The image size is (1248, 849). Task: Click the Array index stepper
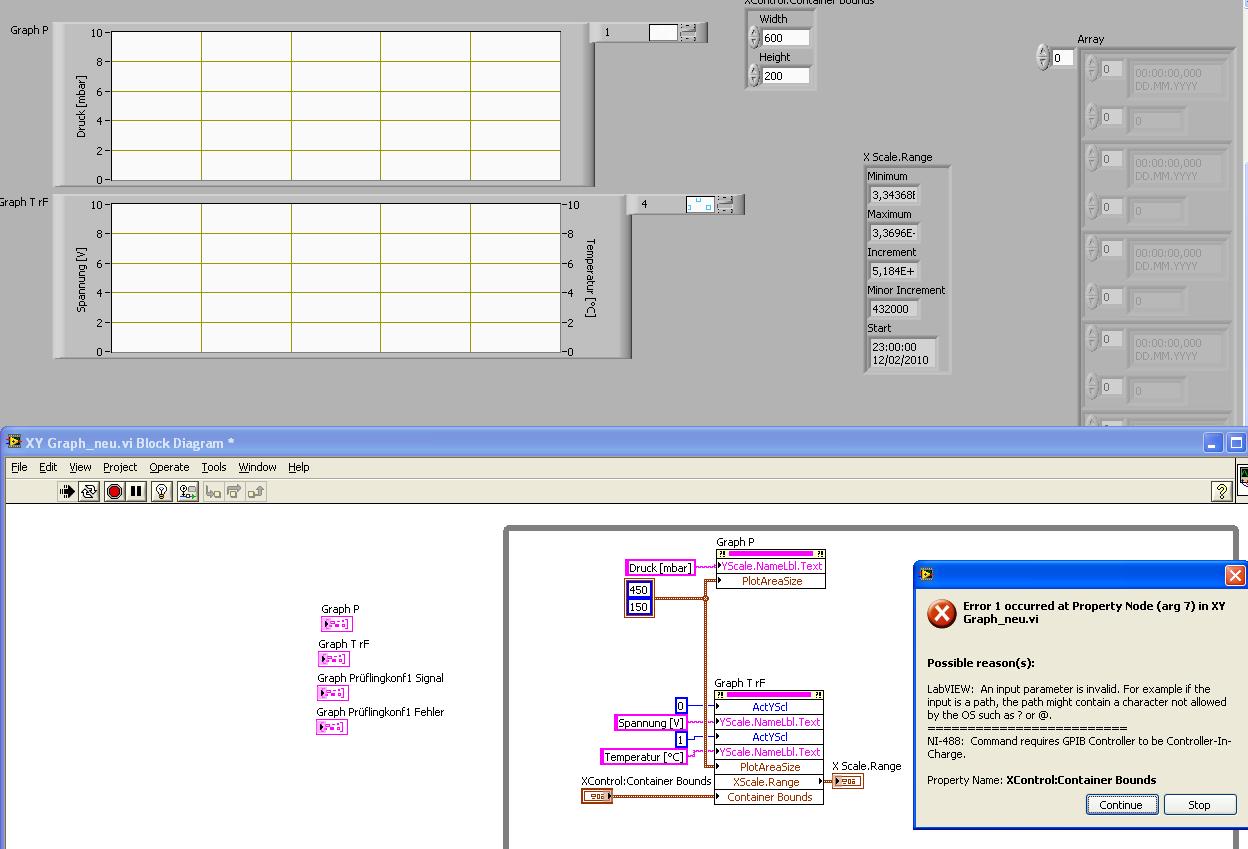pyautogui.click(x=1043, y=58)
